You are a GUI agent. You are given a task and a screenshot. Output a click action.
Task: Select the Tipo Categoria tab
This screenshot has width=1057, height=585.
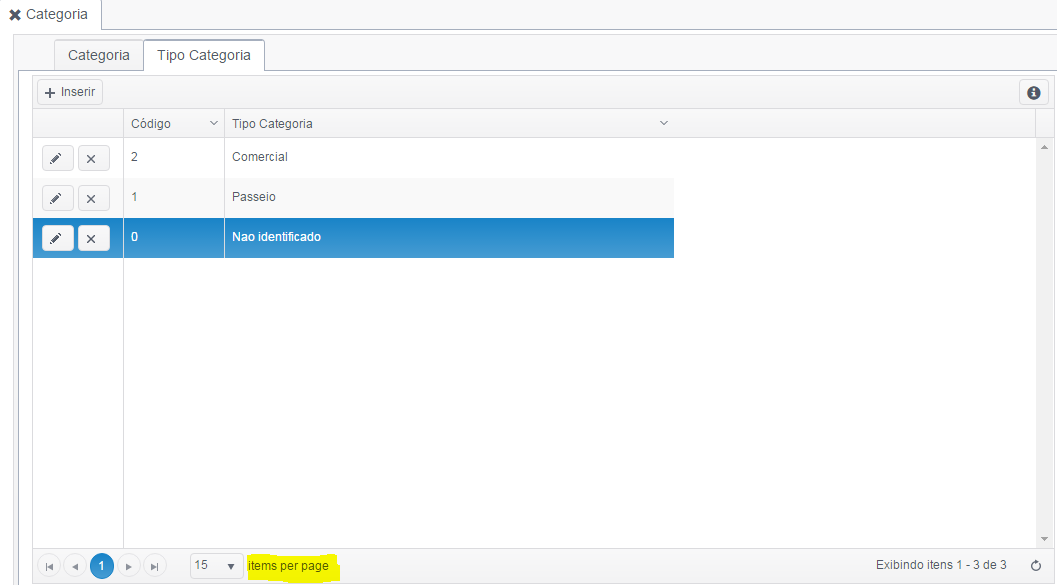[204, 55]
